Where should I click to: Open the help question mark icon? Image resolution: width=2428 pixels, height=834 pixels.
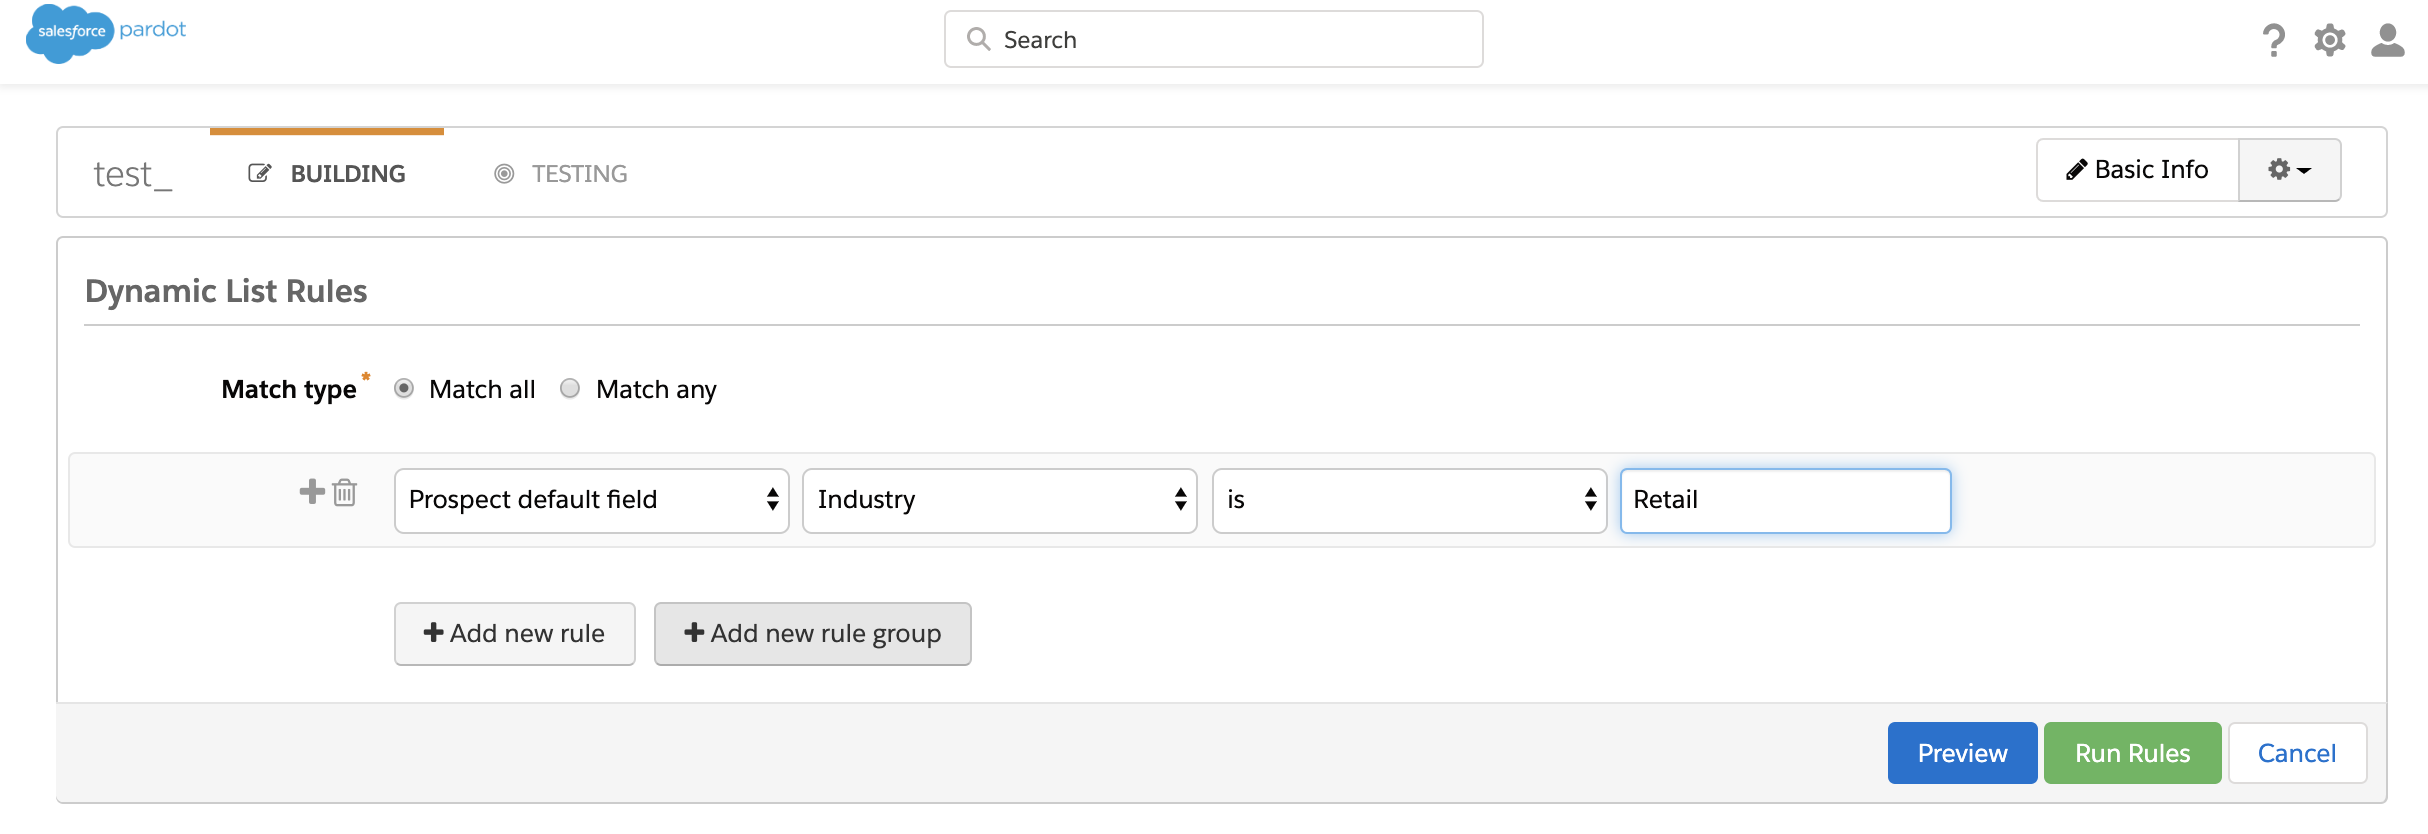pyautogui.click(x=2273, y=40)
